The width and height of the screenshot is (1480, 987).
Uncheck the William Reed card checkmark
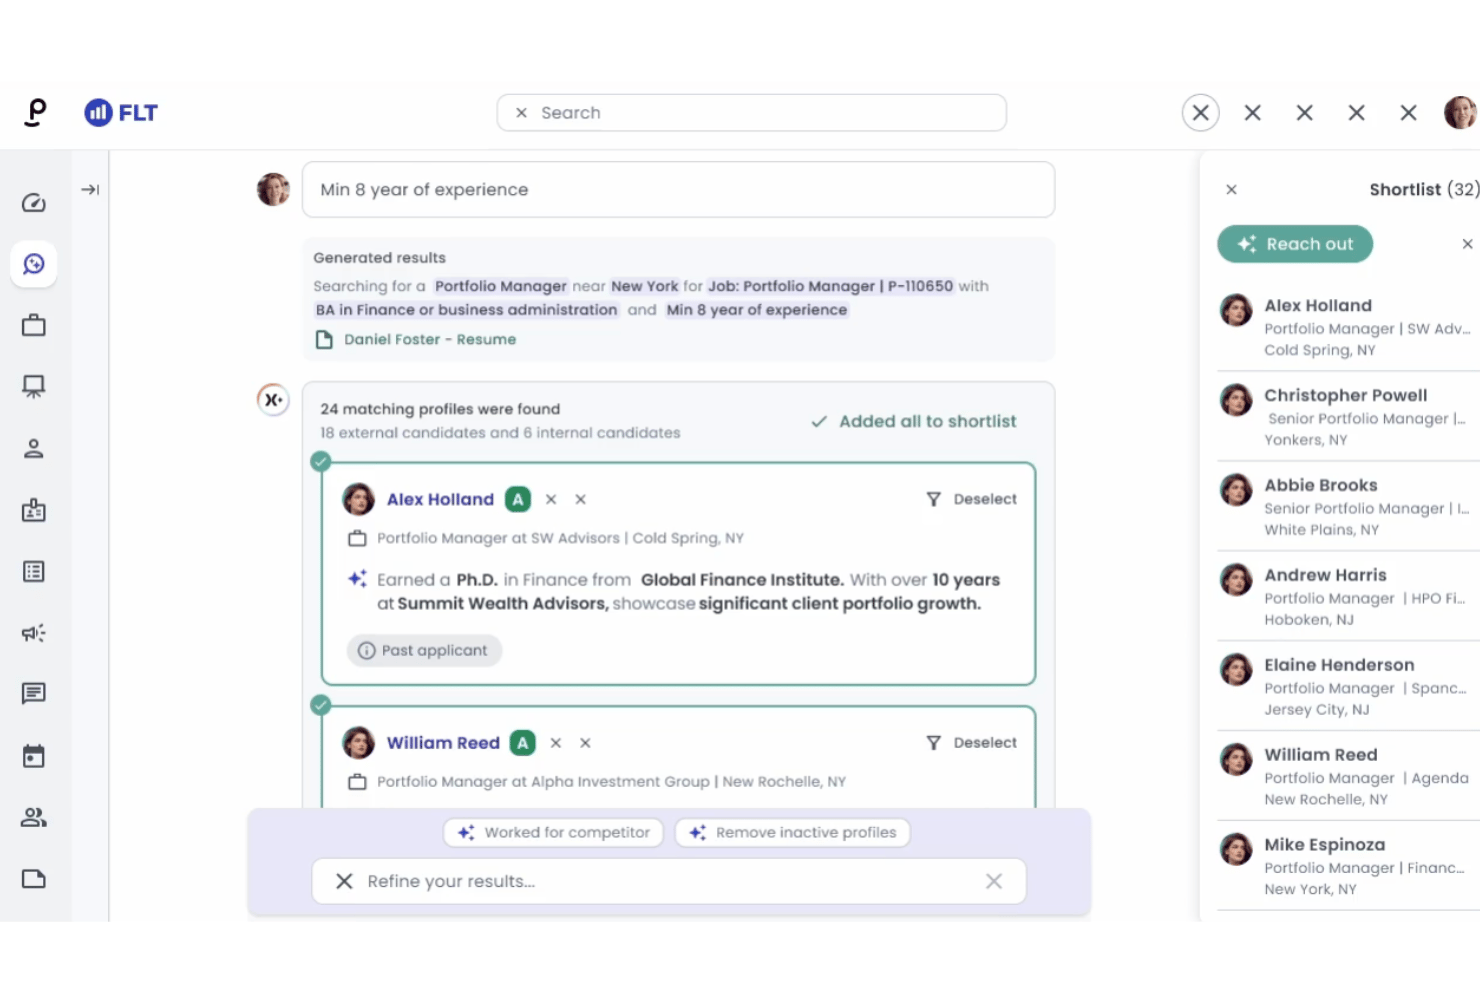pyautogui.click(x=320, y=705)
